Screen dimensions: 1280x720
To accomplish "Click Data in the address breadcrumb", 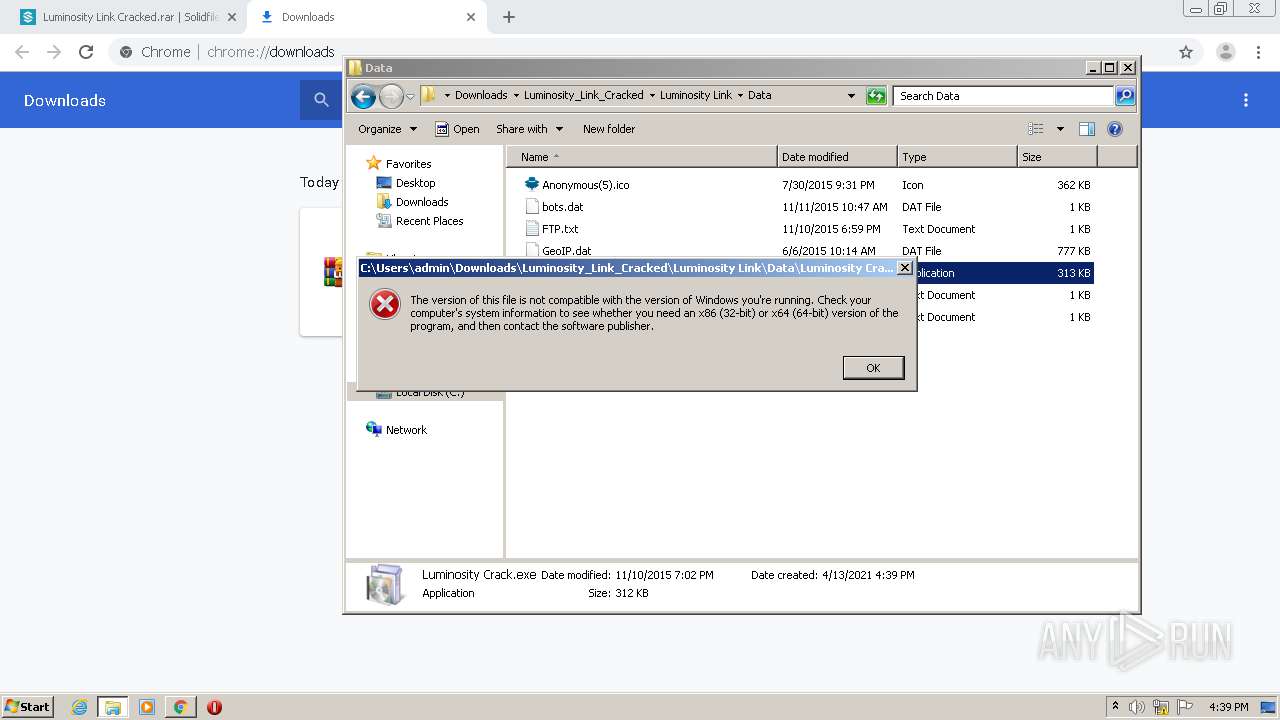I will coord(760,95).
